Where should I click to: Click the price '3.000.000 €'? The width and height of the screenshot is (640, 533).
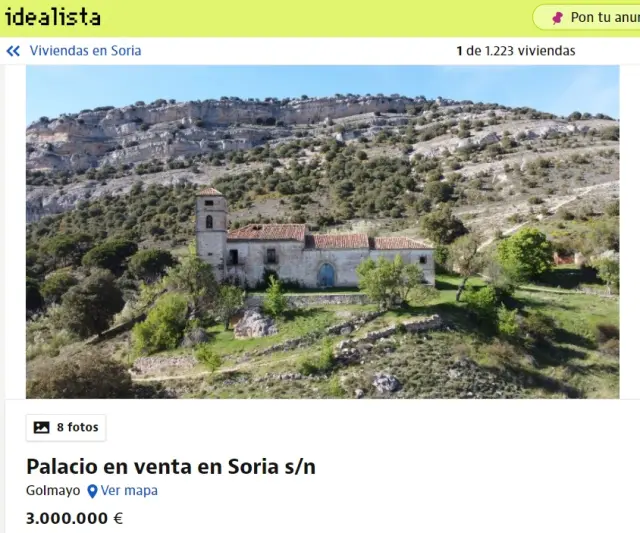pyautogui.click(x=74, y=518)
